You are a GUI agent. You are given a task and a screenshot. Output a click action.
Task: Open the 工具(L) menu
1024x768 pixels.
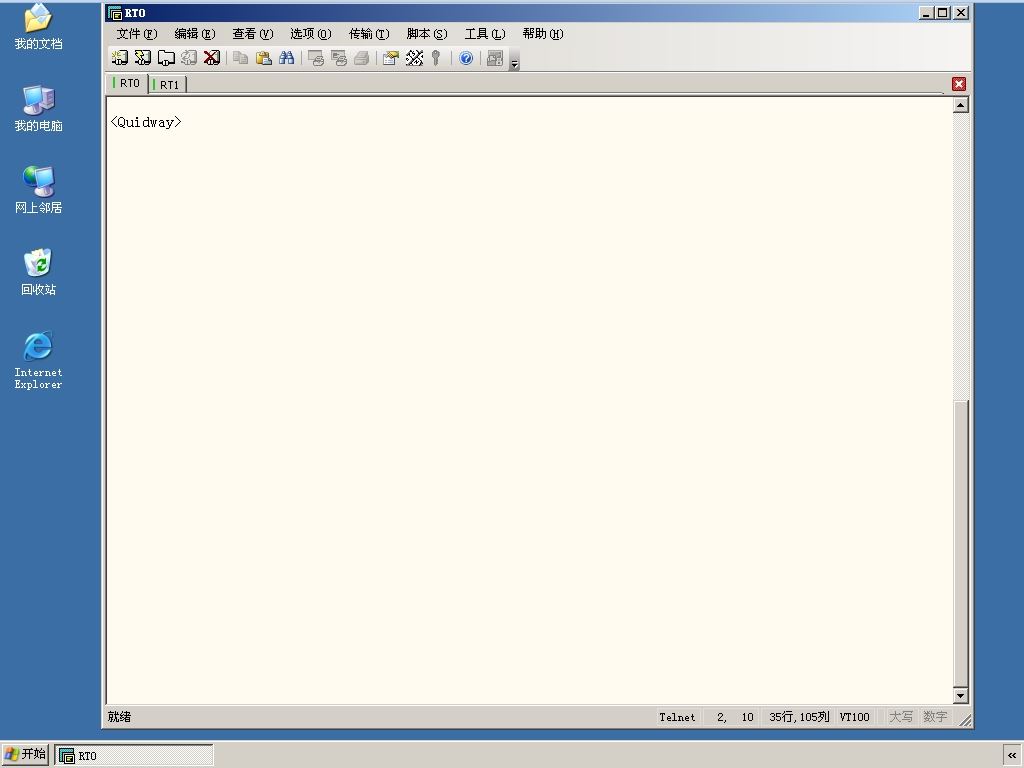(485, 34)
